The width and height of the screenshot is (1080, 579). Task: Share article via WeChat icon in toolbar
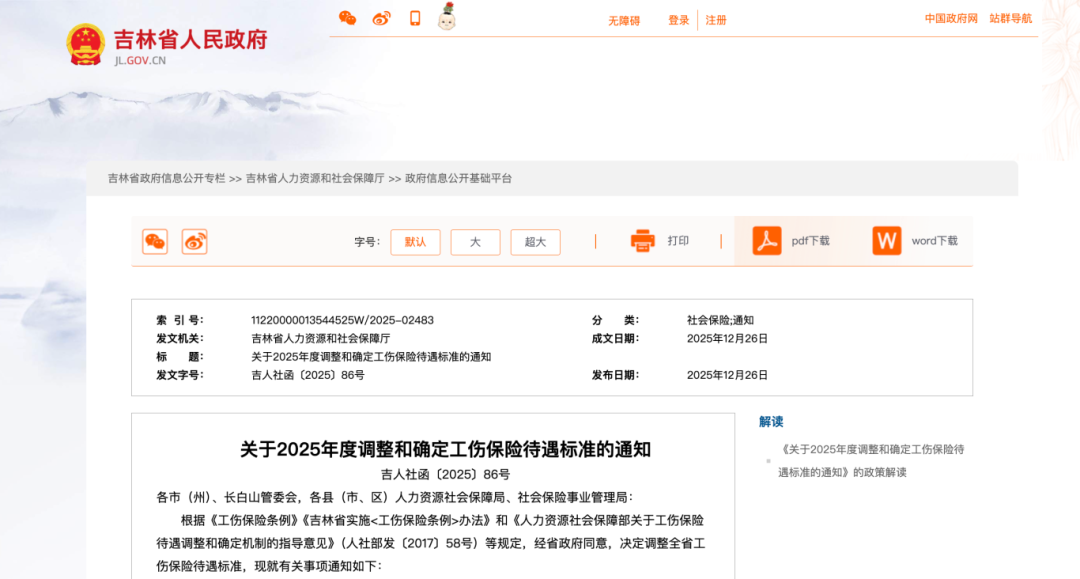155,241
